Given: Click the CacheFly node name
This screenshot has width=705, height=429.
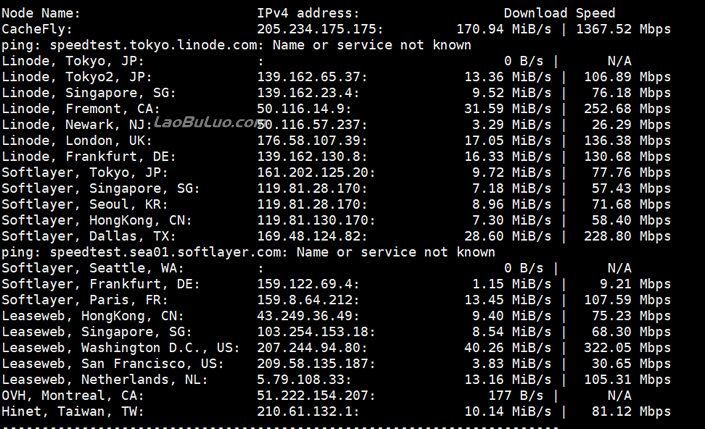Looking at the screenshot, I should click(x=37, y=29).
